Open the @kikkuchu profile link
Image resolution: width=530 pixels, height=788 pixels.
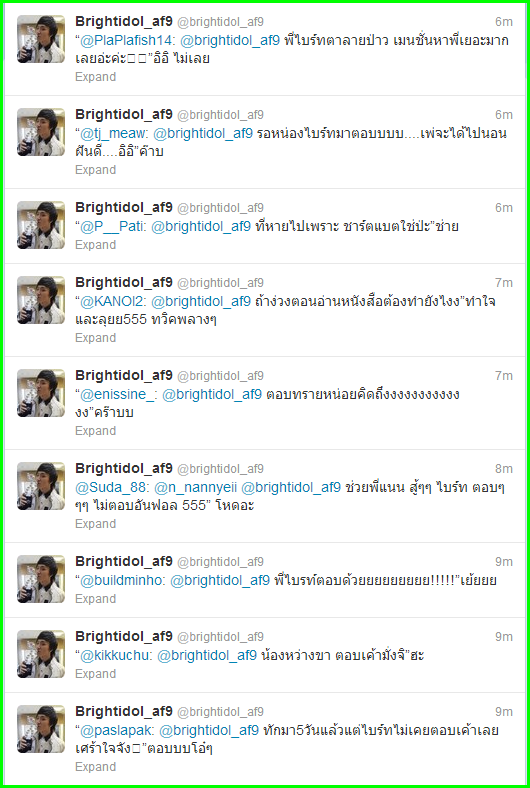tap(117, 655)
